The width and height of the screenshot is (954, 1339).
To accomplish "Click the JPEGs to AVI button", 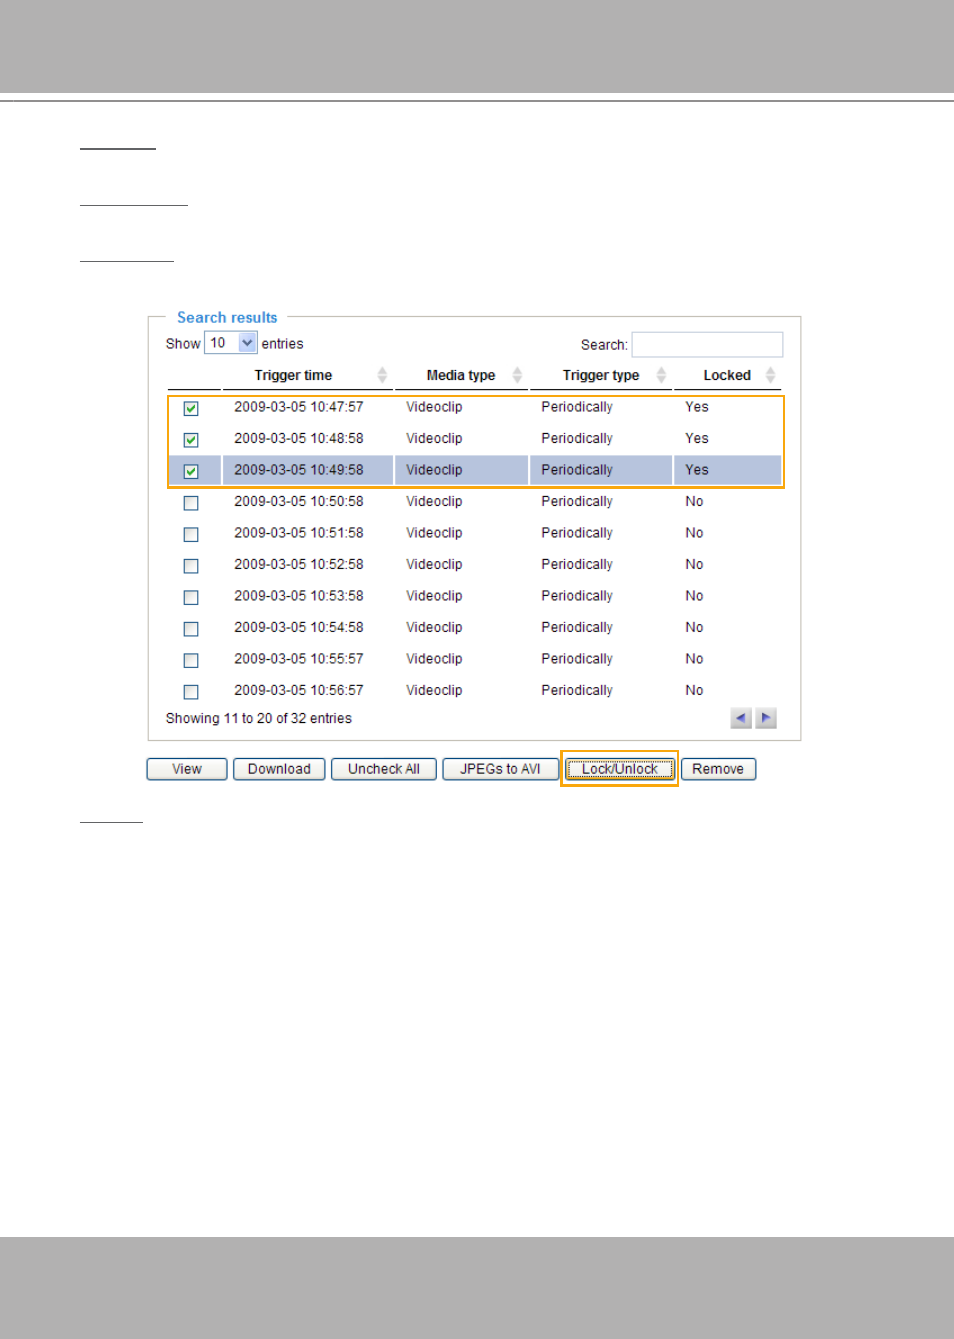I will [500, 769].
